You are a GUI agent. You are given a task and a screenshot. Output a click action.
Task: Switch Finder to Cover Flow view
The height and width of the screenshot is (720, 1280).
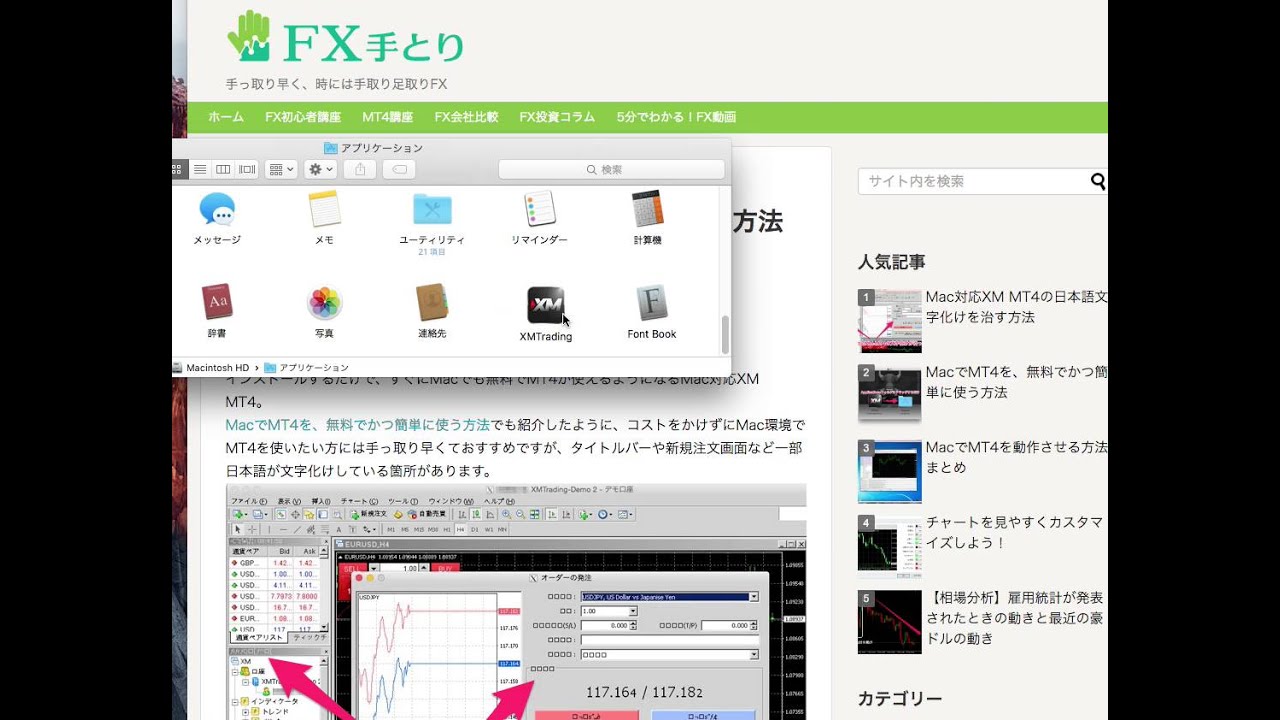point(247,170)
